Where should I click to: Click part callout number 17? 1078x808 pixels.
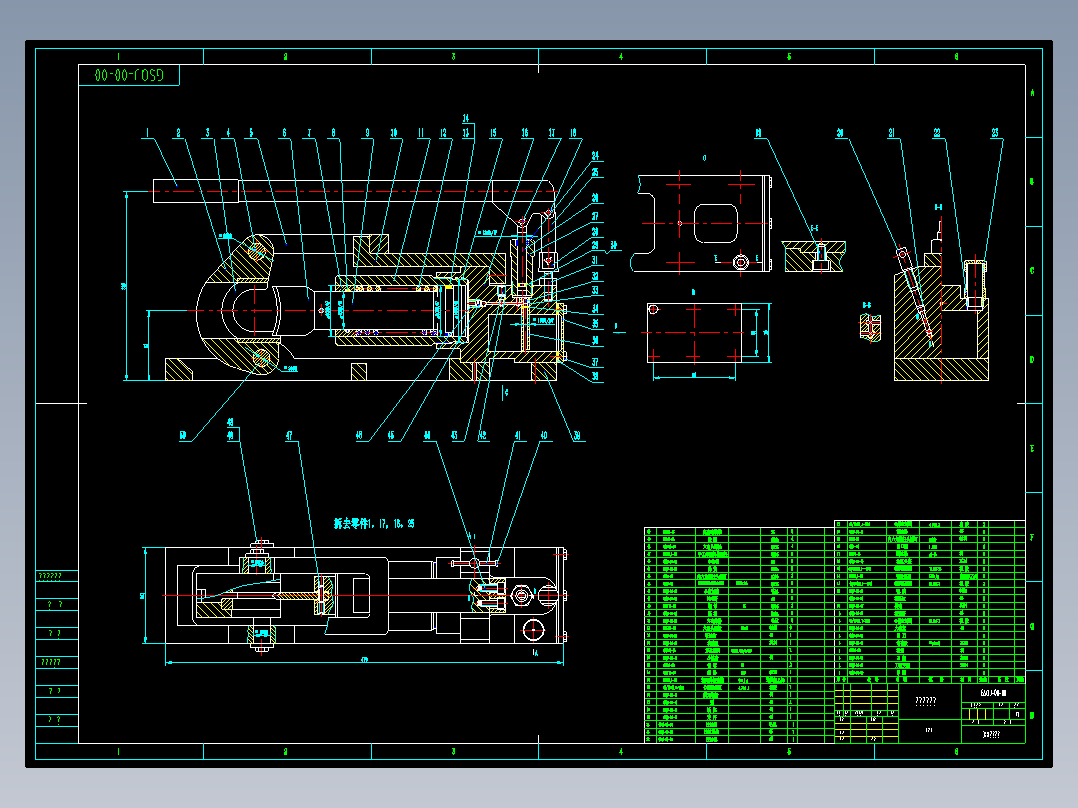pyautogui.click(x=551, y=133)
